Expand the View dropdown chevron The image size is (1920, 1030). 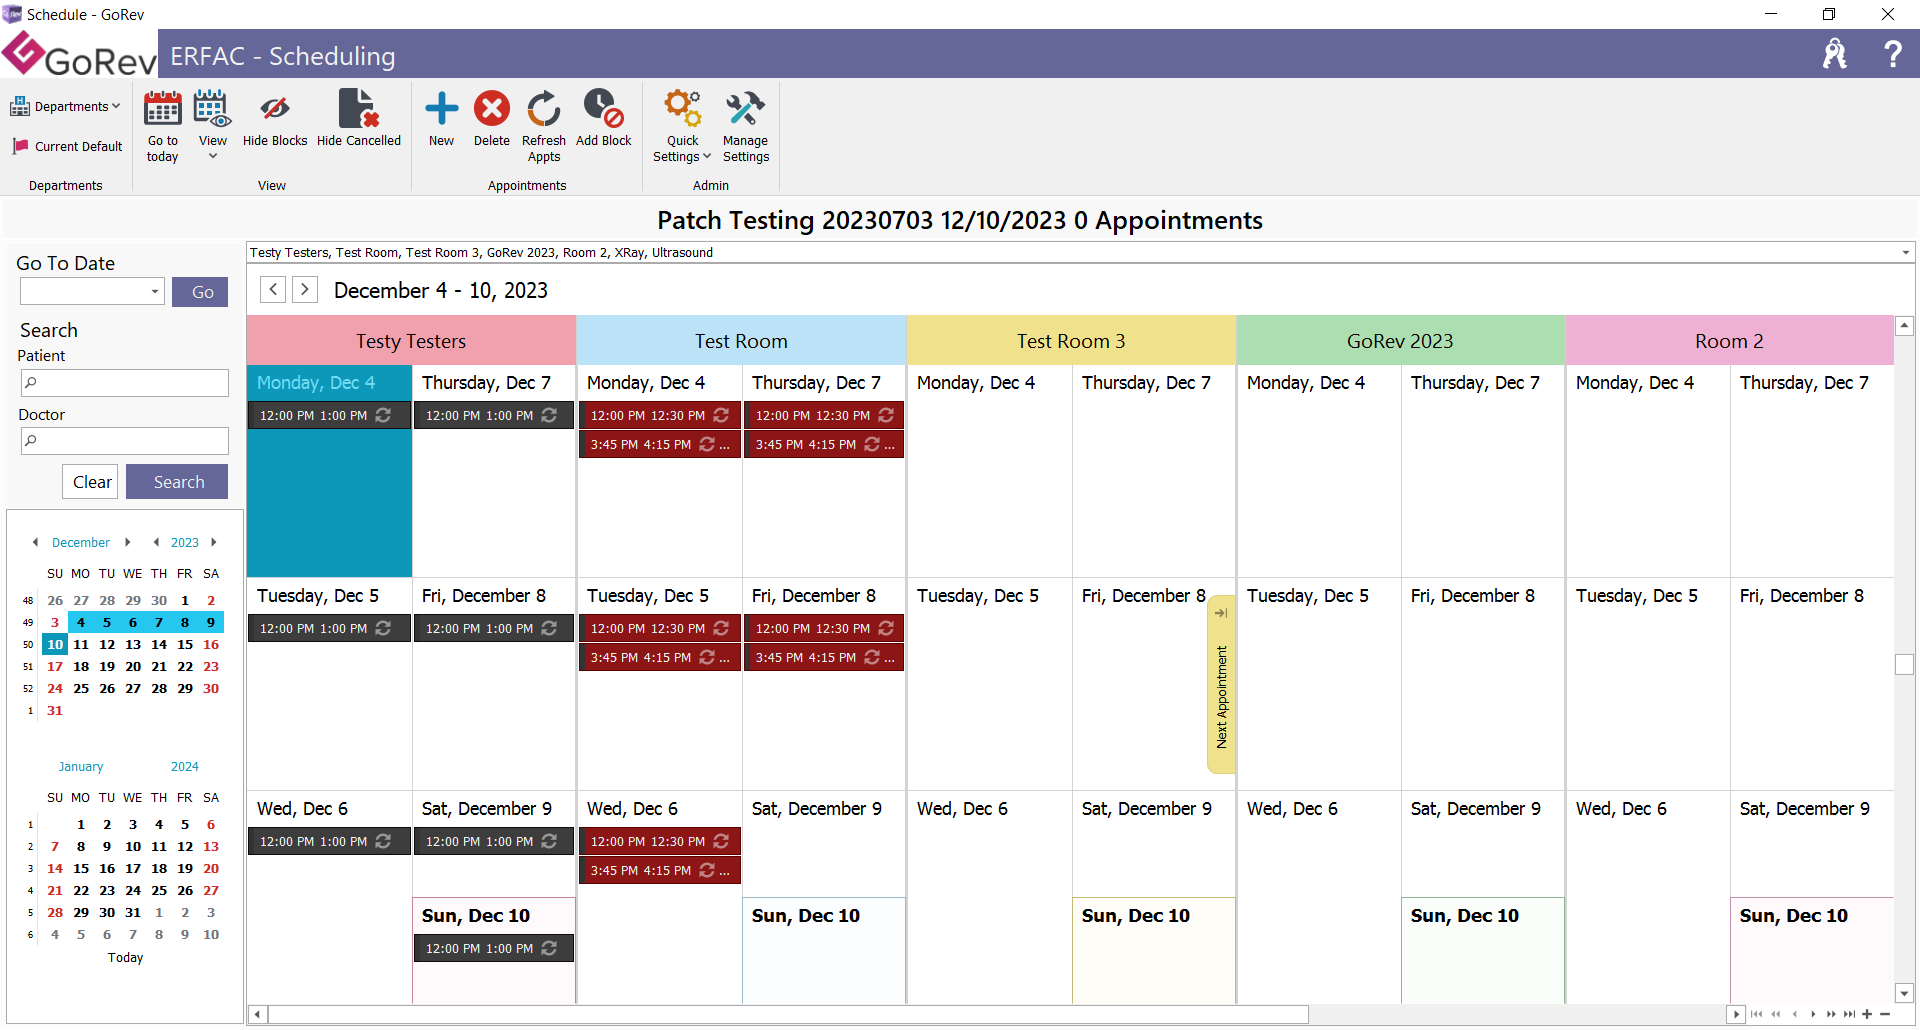pyautogui.click(x=212, y=156)
